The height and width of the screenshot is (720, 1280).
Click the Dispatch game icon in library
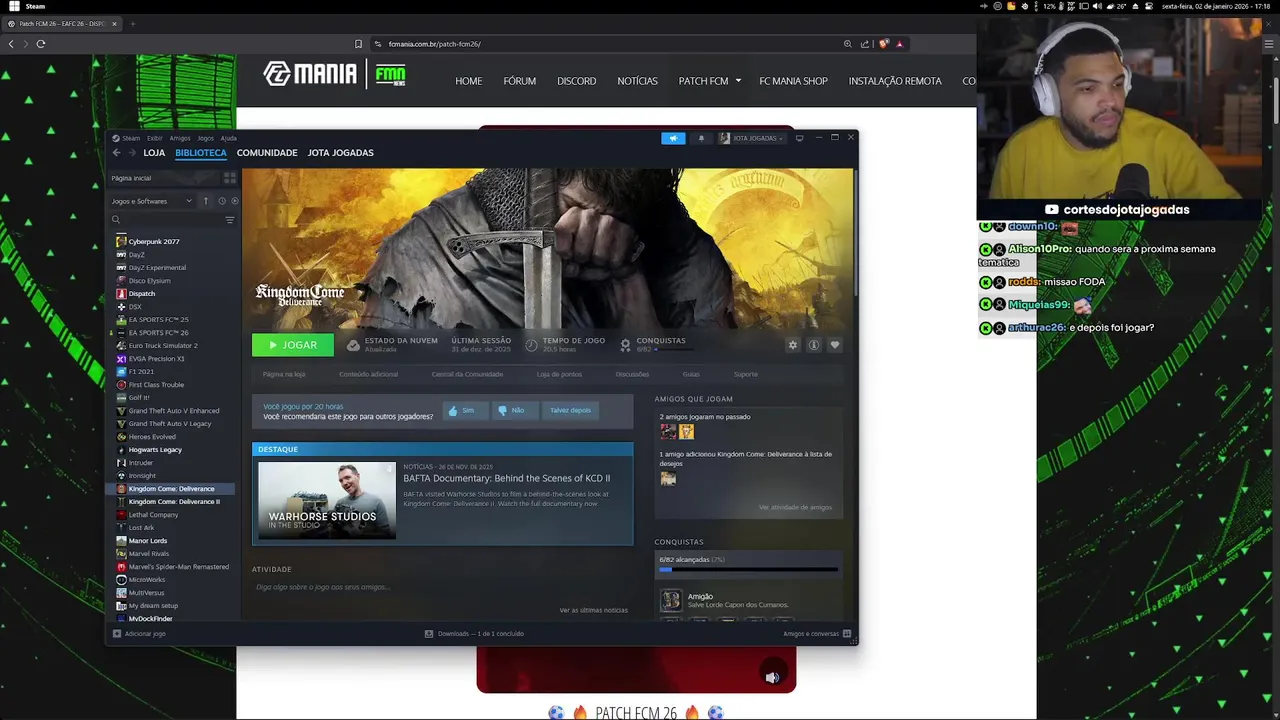point(121,294)
